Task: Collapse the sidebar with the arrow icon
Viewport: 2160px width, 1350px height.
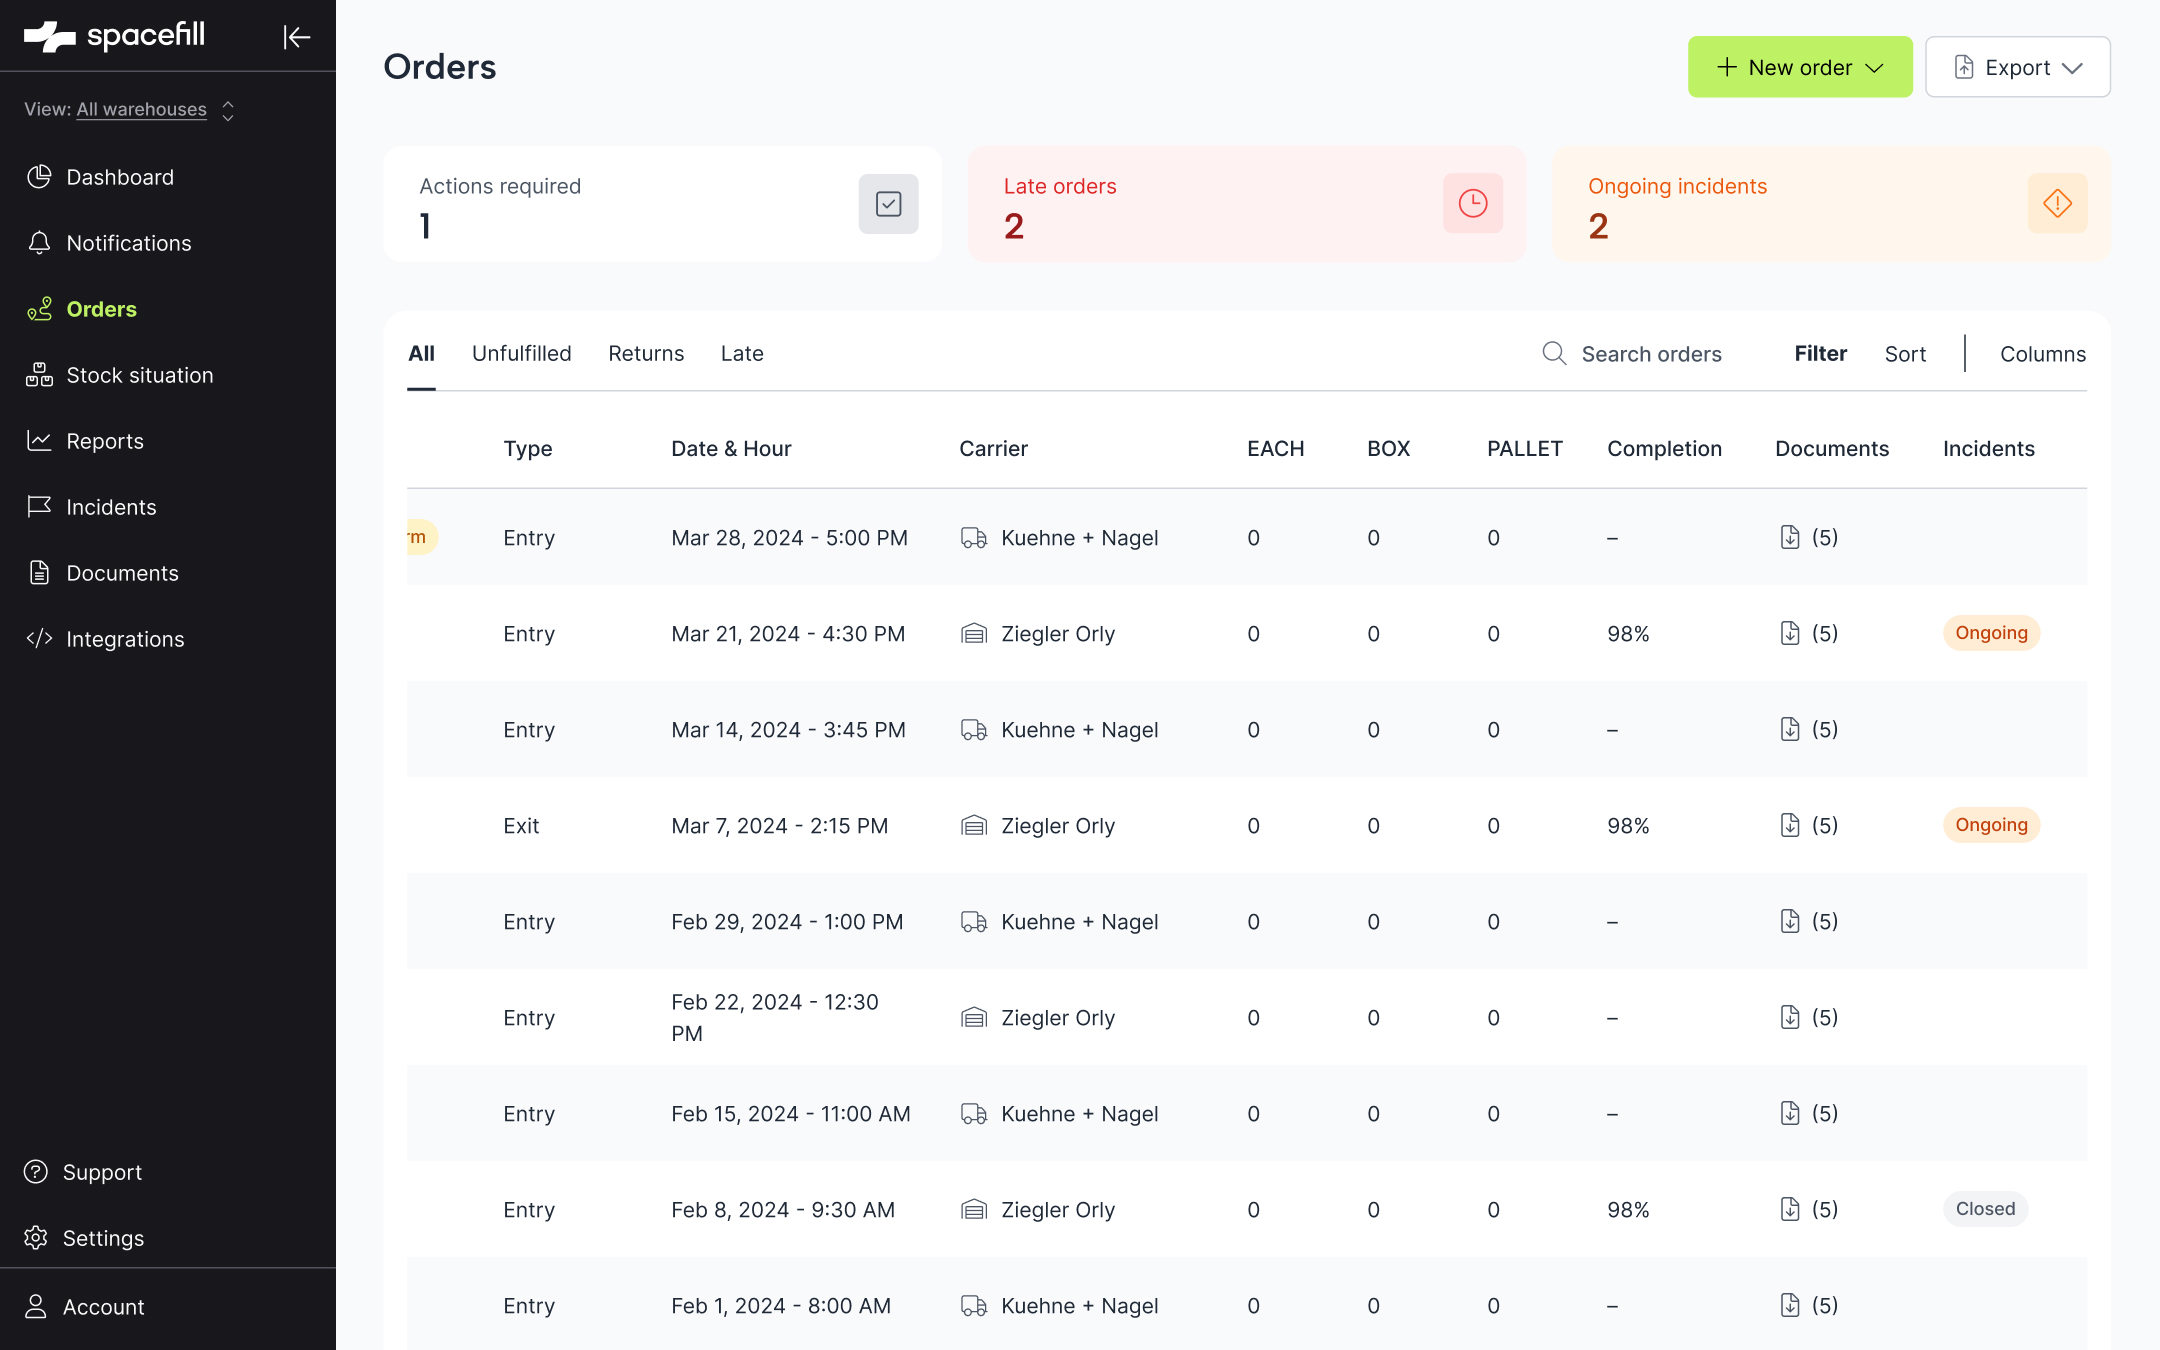Action: tap(297, 37)
